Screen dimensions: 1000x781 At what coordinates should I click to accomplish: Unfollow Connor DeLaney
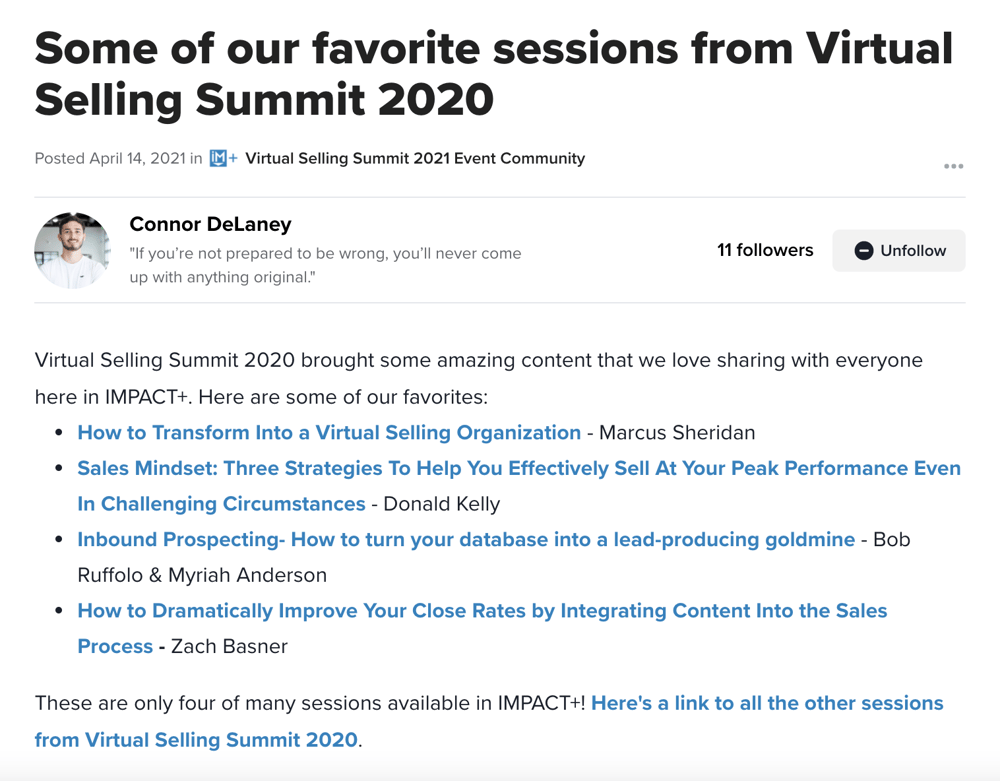coord(898,251)
